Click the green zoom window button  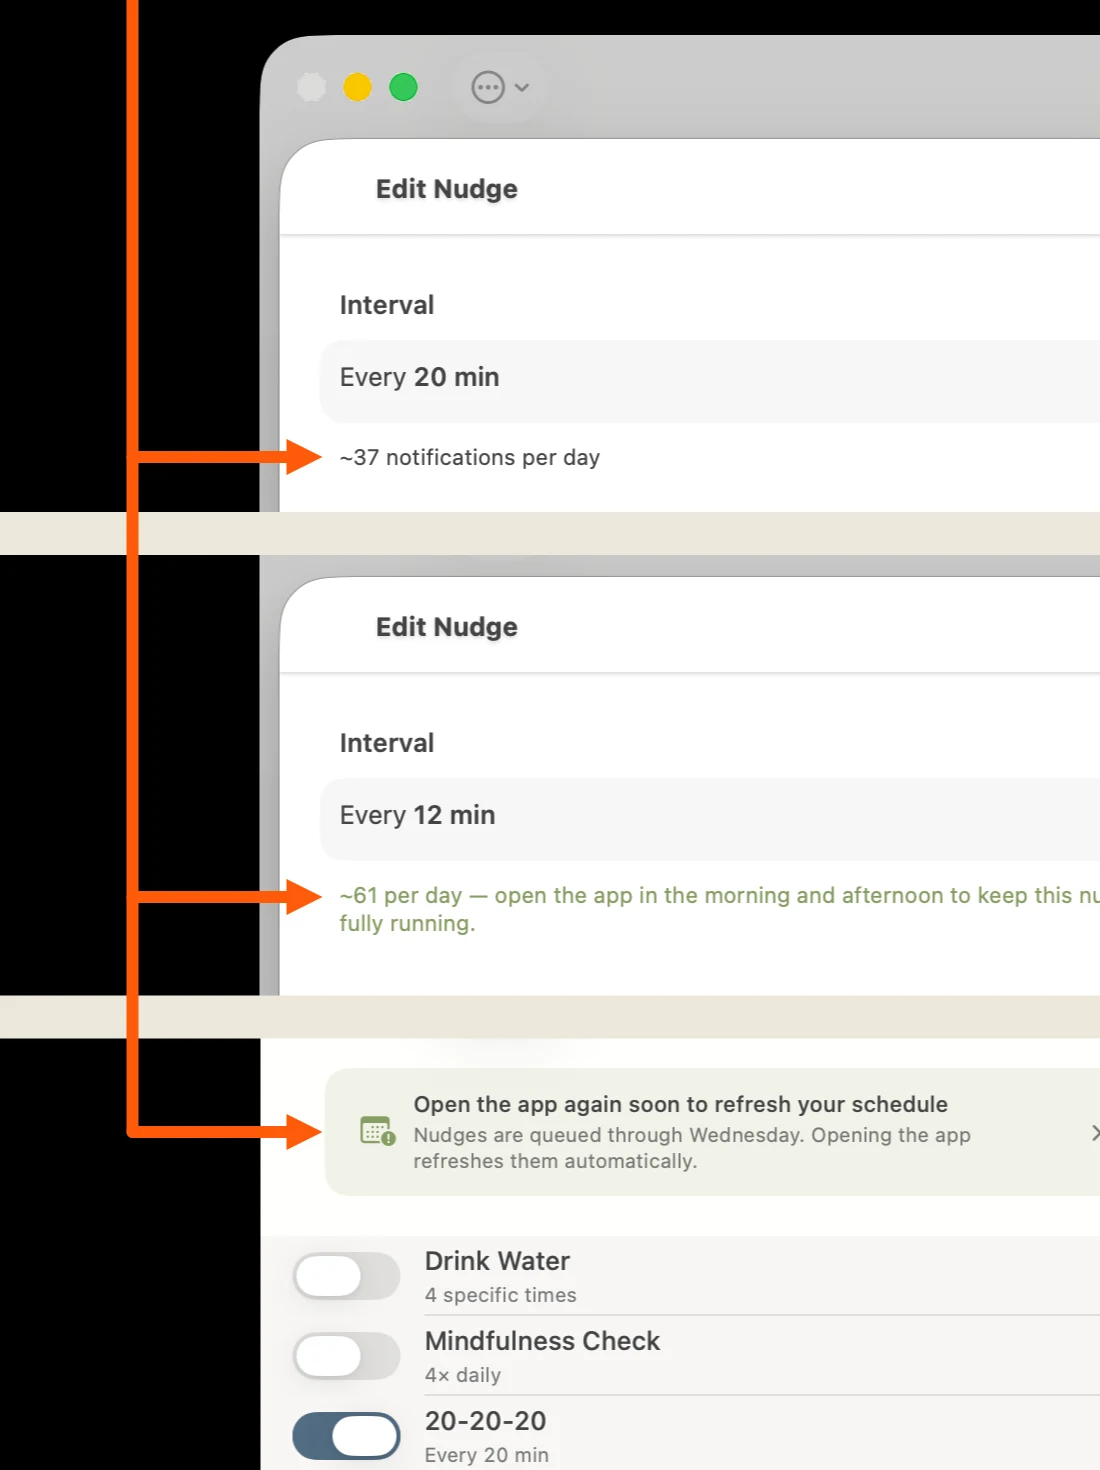403,88
